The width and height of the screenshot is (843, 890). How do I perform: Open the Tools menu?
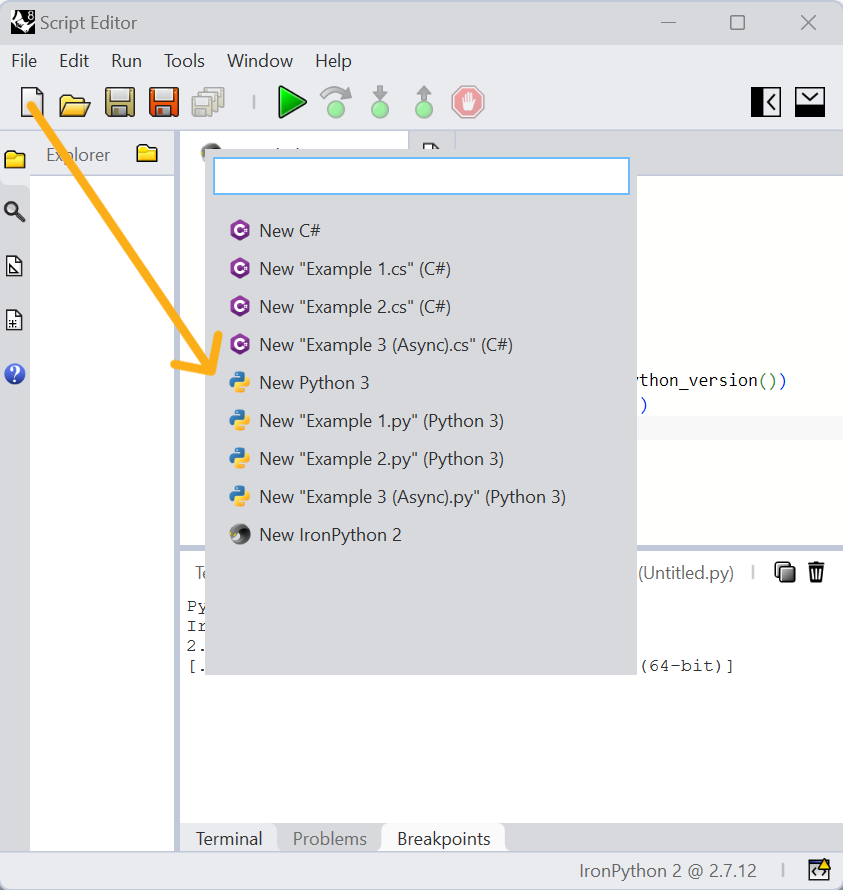pos(184,61)
